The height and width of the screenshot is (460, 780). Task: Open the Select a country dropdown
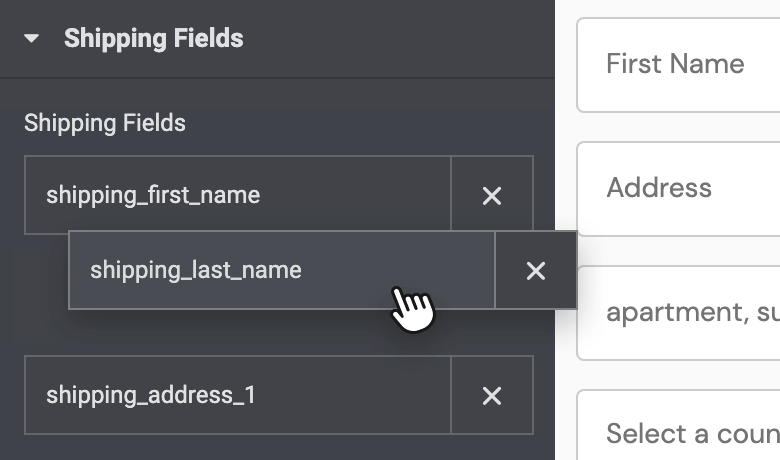tap(678, 425)
